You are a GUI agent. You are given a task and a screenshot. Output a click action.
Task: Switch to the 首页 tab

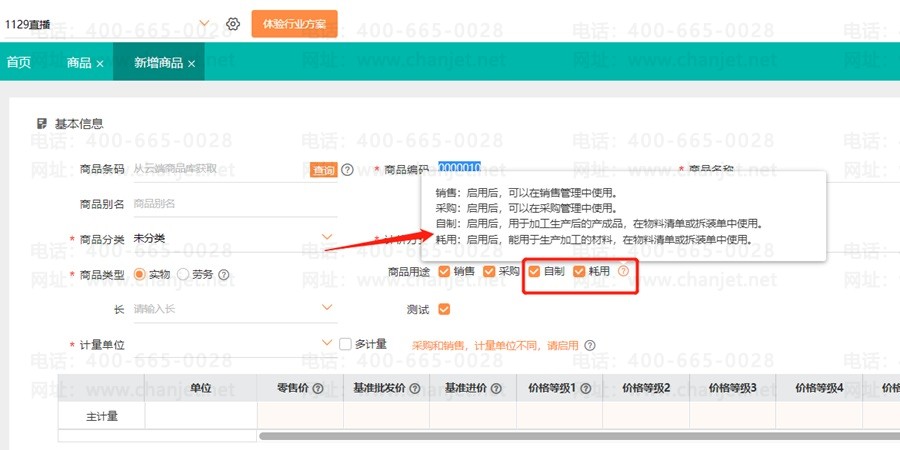(x=19, y=63)
